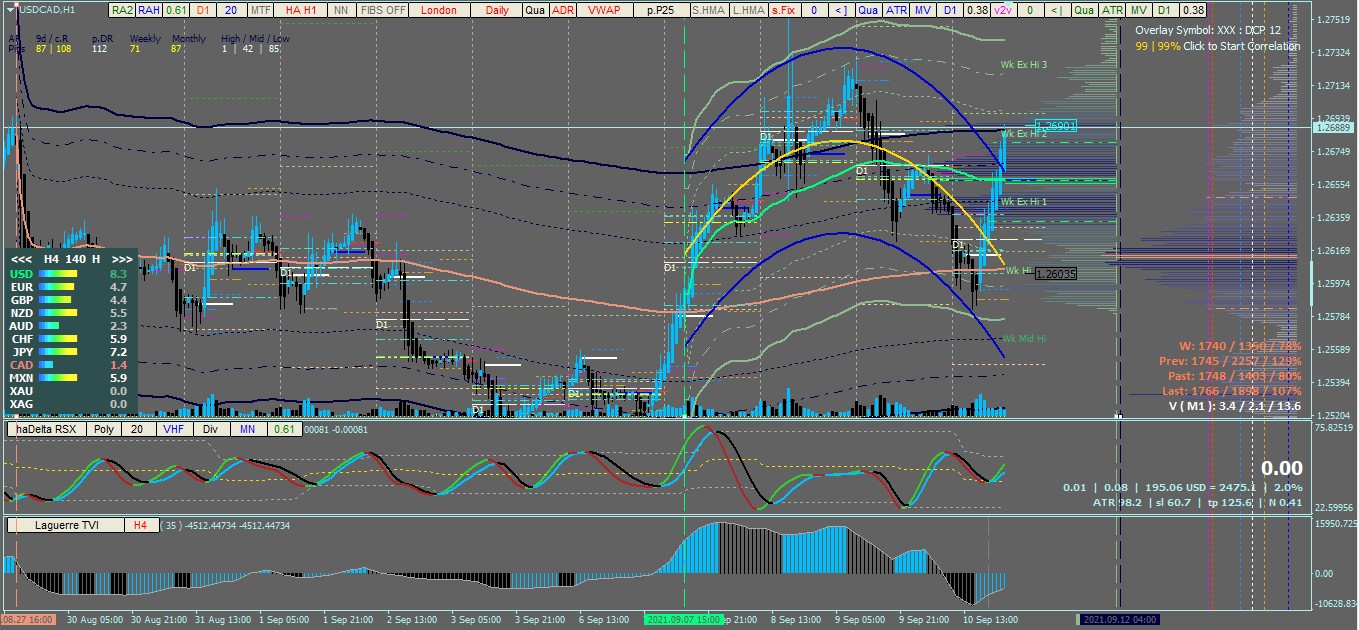Select the haDelta RSX indicator label

coord(46,429)
